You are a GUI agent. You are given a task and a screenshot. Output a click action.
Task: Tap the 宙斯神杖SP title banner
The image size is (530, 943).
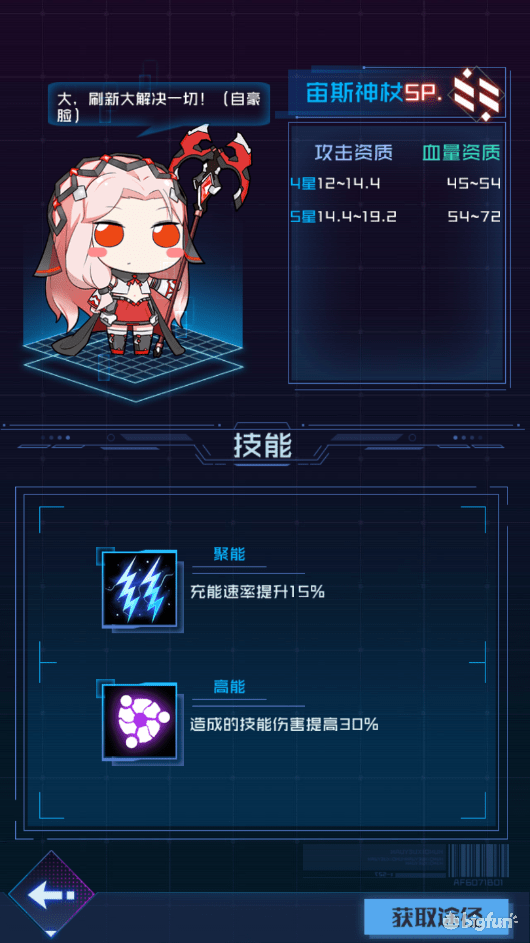click(x=396, y=93)
